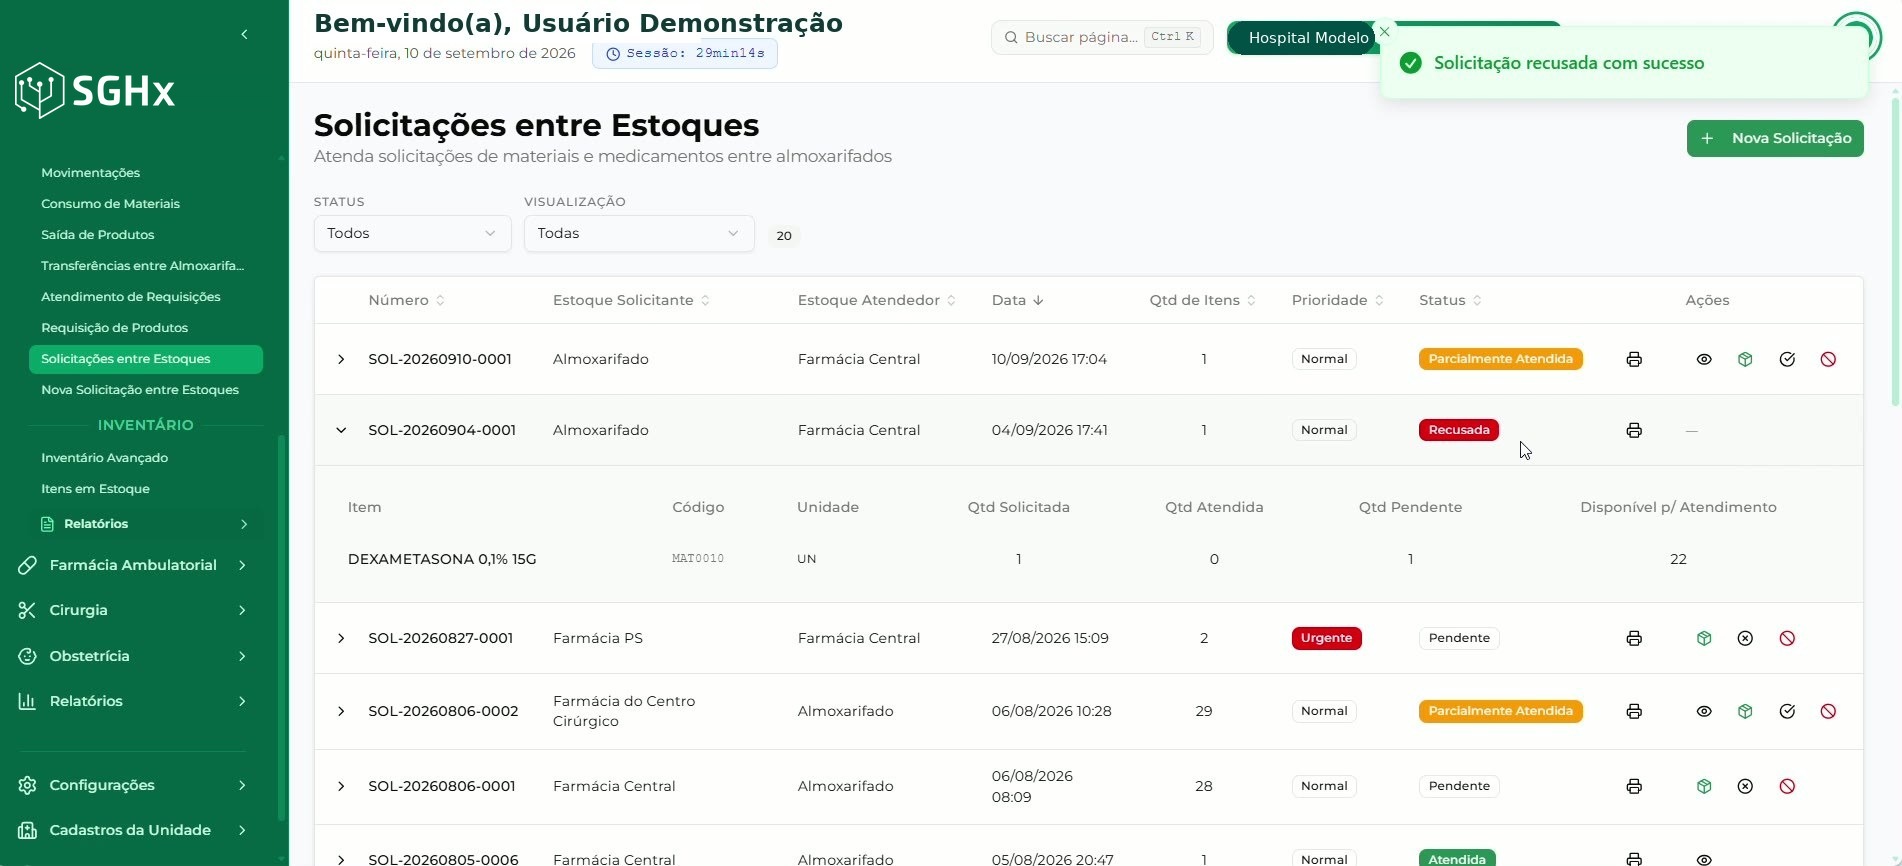Viewport: 1902px width, 866px height.
Task: Print request SOL-20260806-0002
Action: (x=1634, y=711)
